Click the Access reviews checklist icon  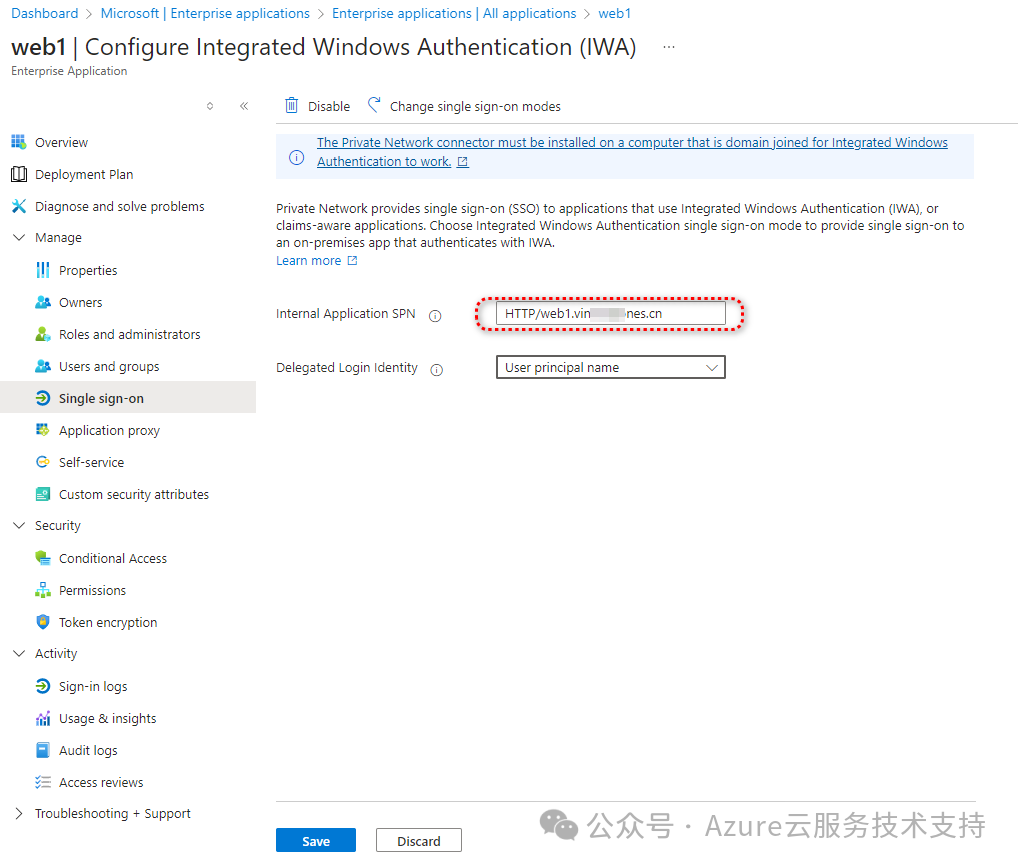click(x=43, y=782)
